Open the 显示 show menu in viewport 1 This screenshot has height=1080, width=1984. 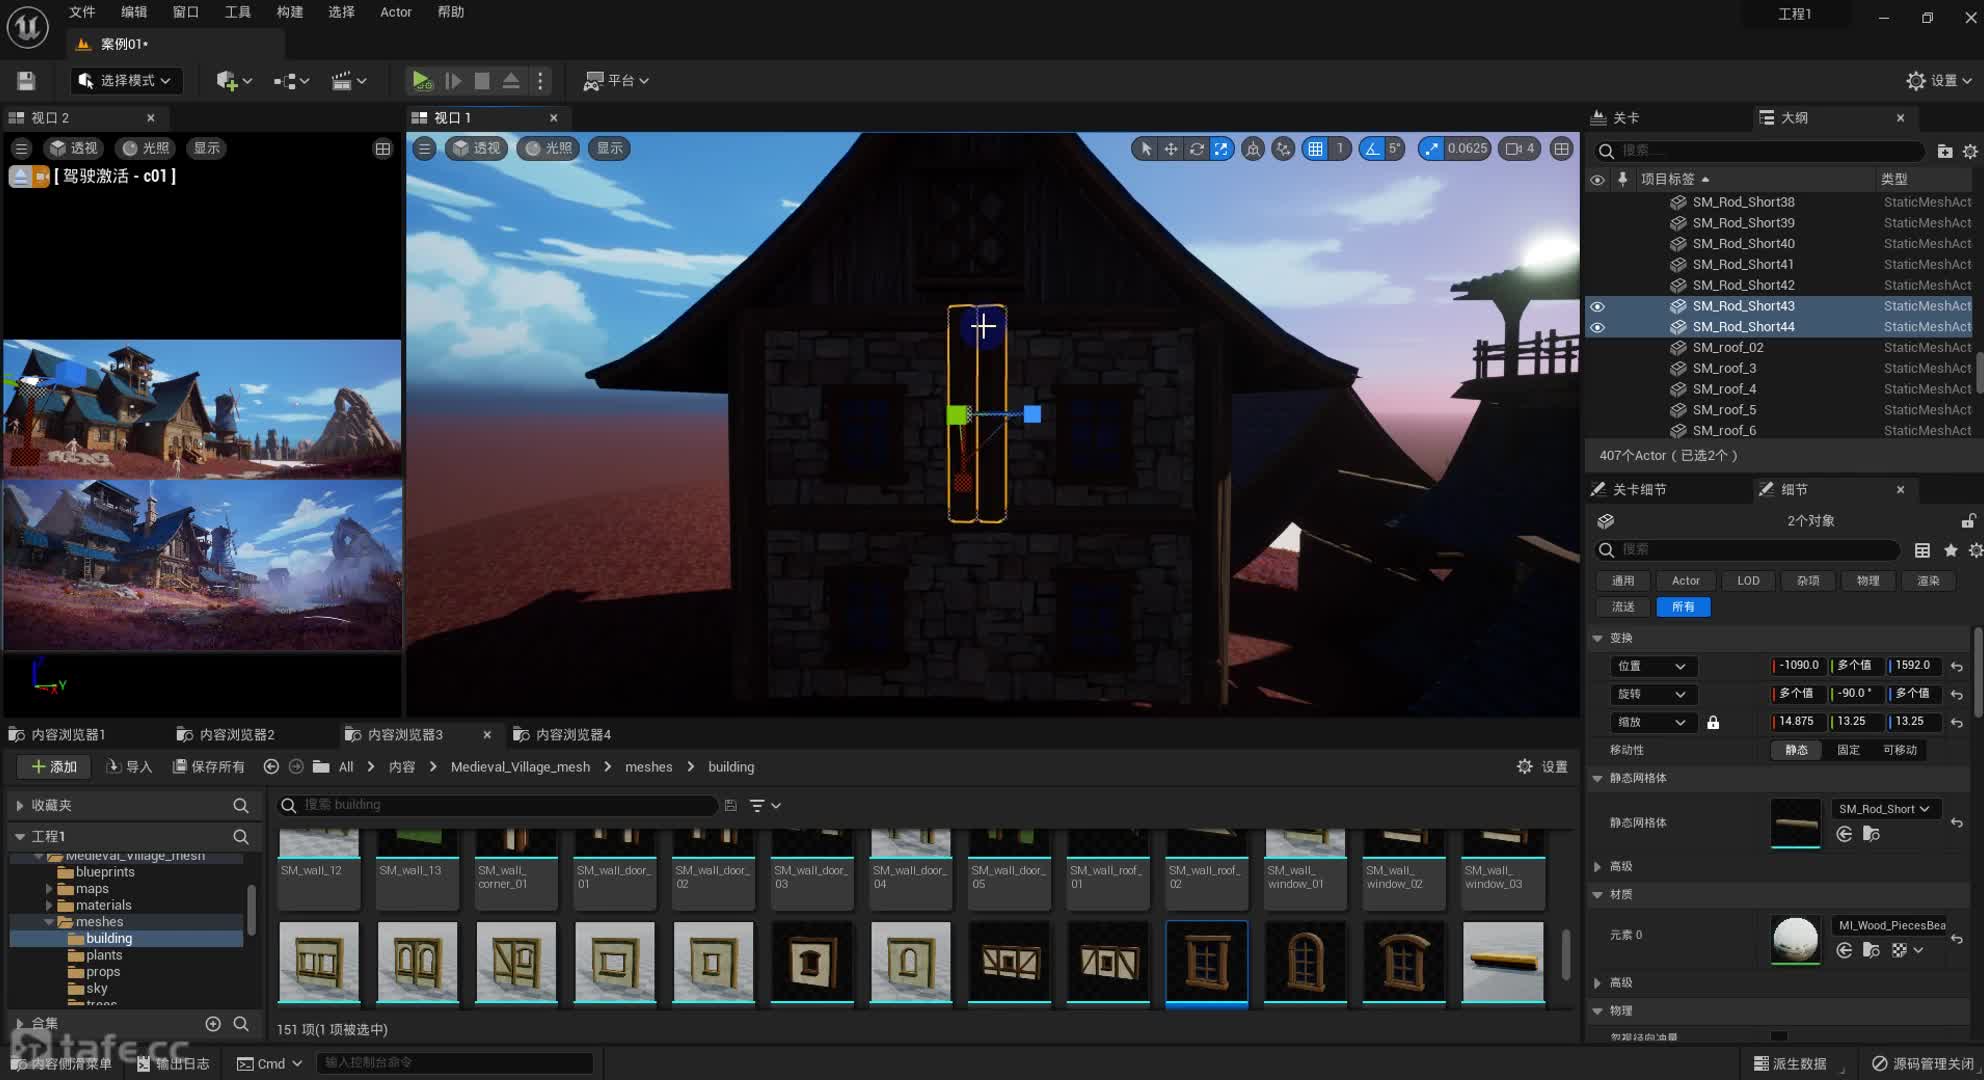coord(610,149)
